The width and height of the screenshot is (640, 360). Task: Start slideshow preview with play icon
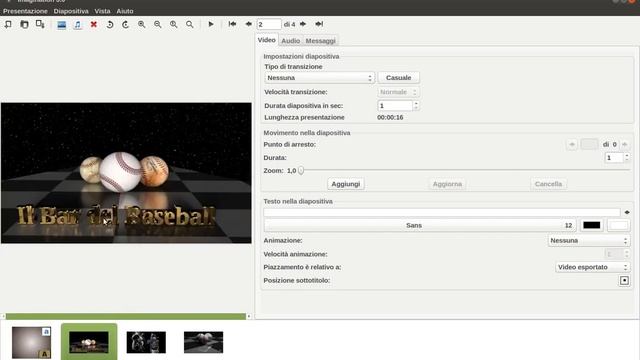coord(211,24)
